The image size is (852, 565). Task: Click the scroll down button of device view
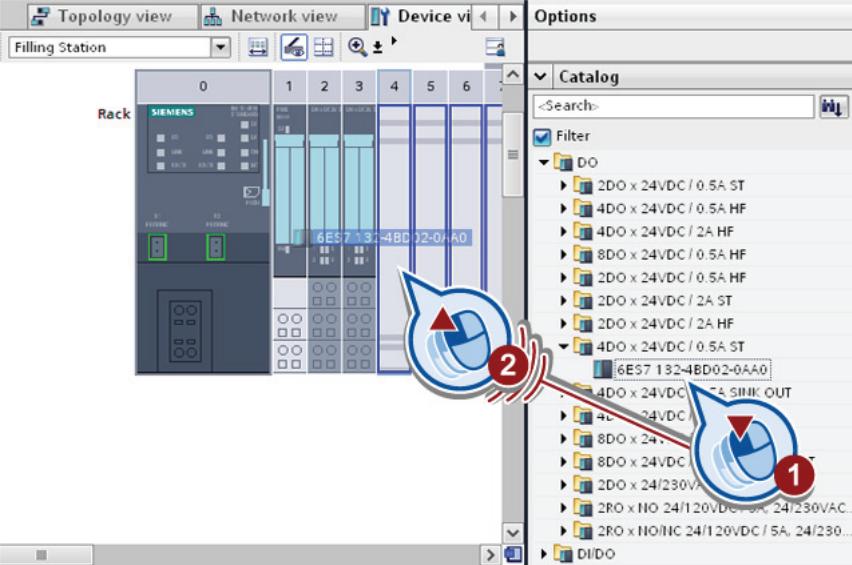click(512, 532)
